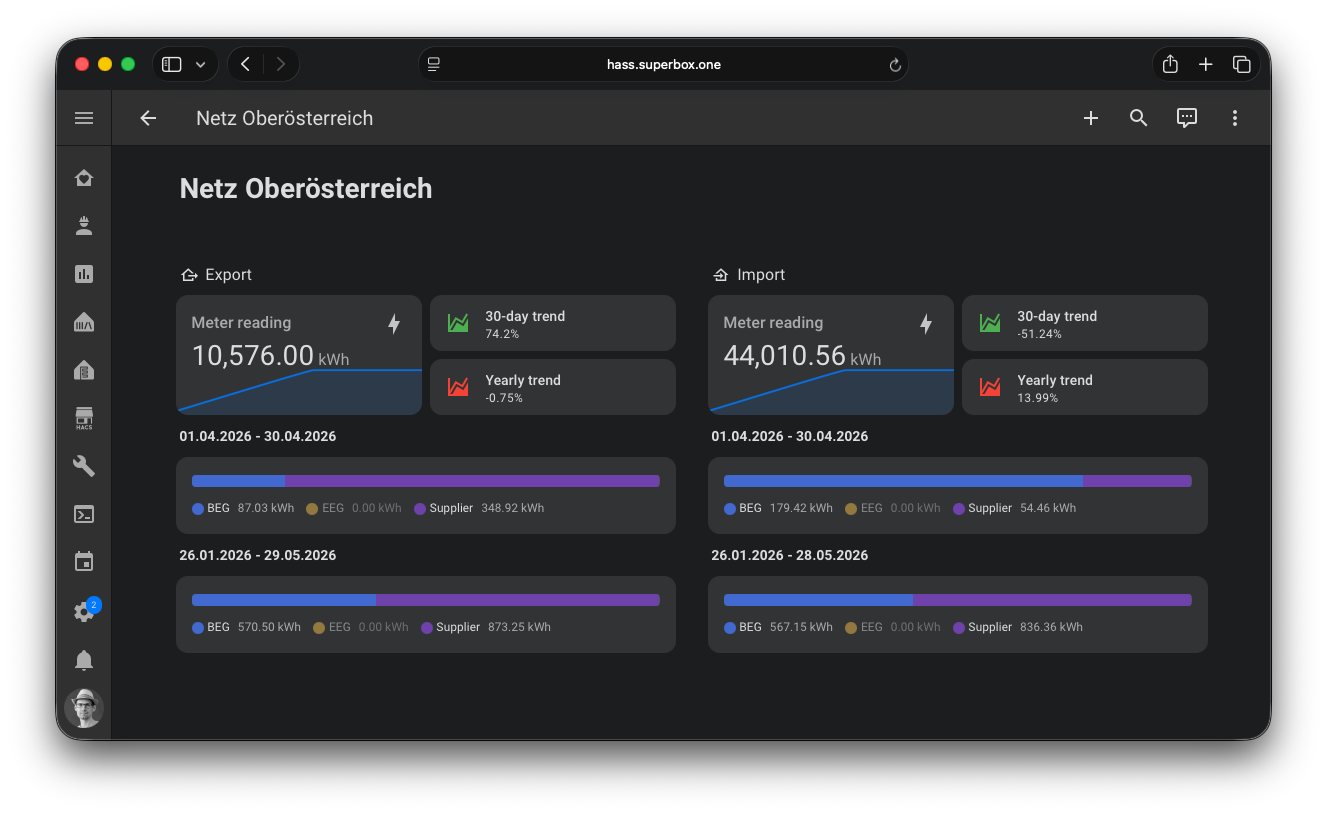
Task: Open the home overview dashboard icon
Action: [x=84, y=177]
